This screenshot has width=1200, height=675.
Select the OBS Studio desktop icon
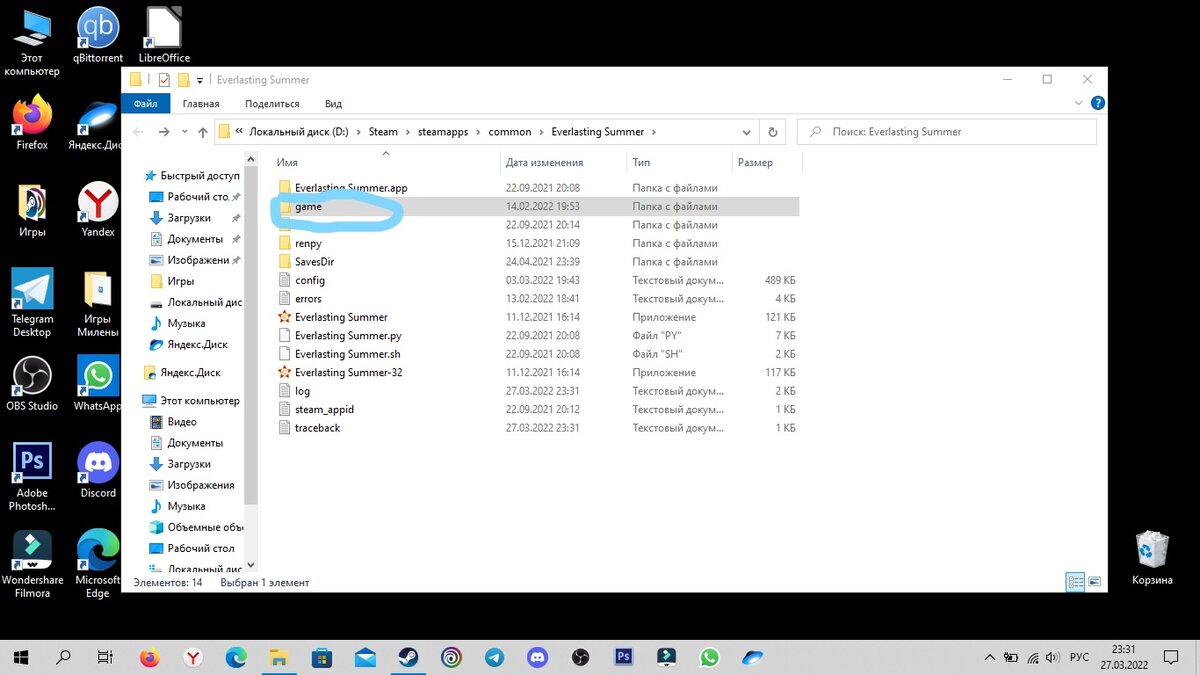tap(32, 384)
